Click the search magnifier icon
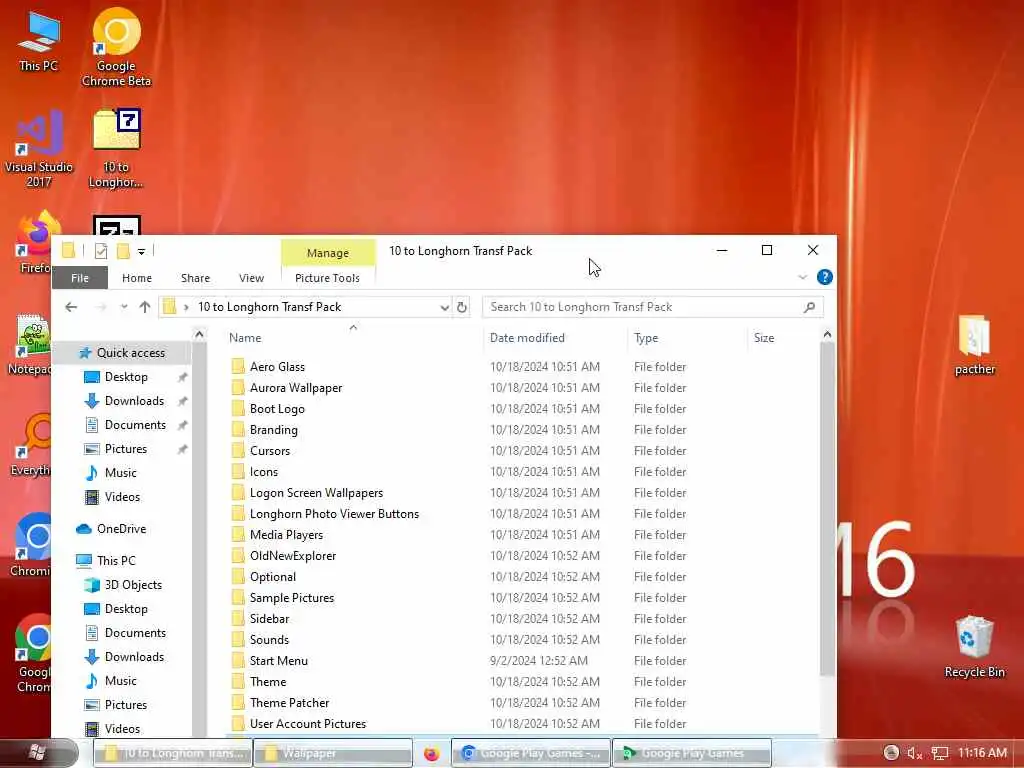Screen dimensions: 1024x768 coord(810,307)
